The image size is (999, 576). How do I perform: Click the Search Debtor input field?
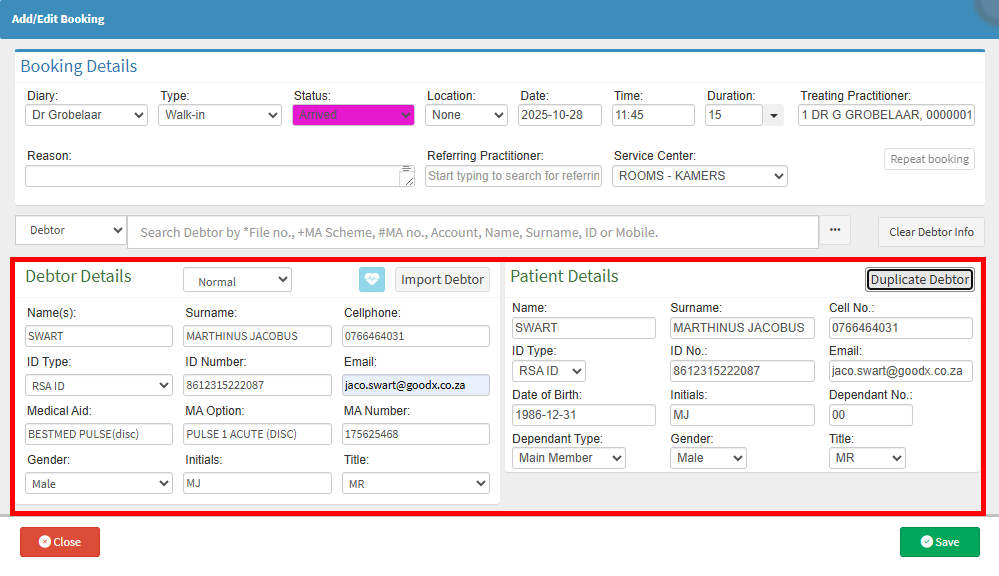472,232
